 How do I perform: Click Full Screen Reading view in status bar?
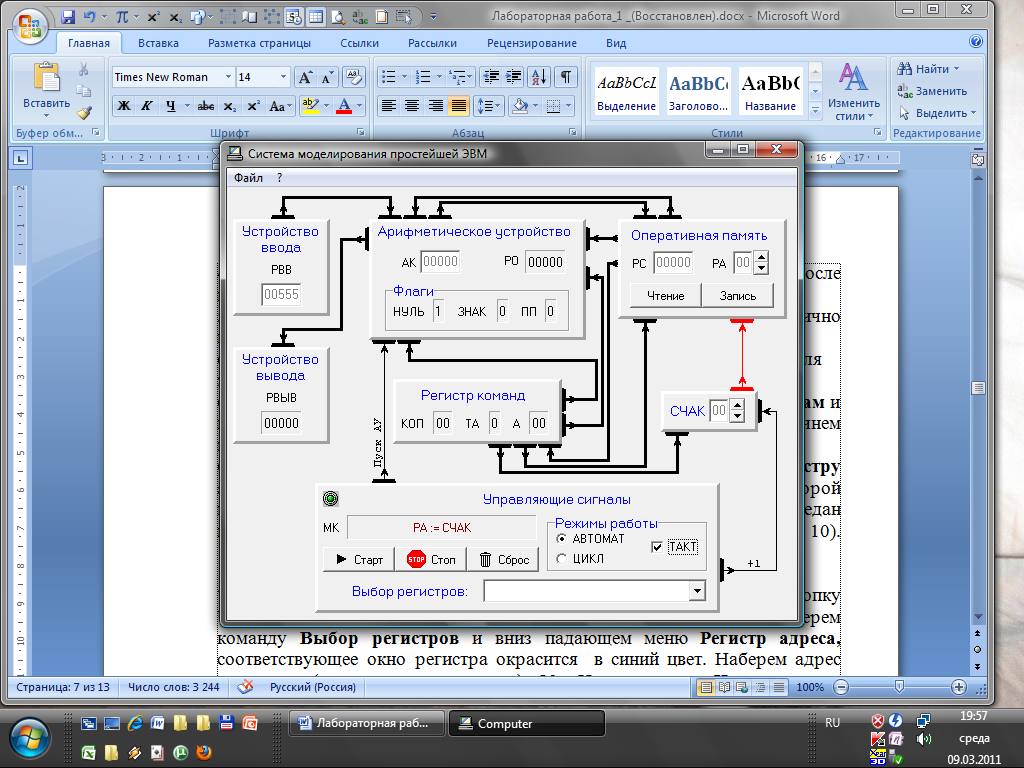point(724,687)
